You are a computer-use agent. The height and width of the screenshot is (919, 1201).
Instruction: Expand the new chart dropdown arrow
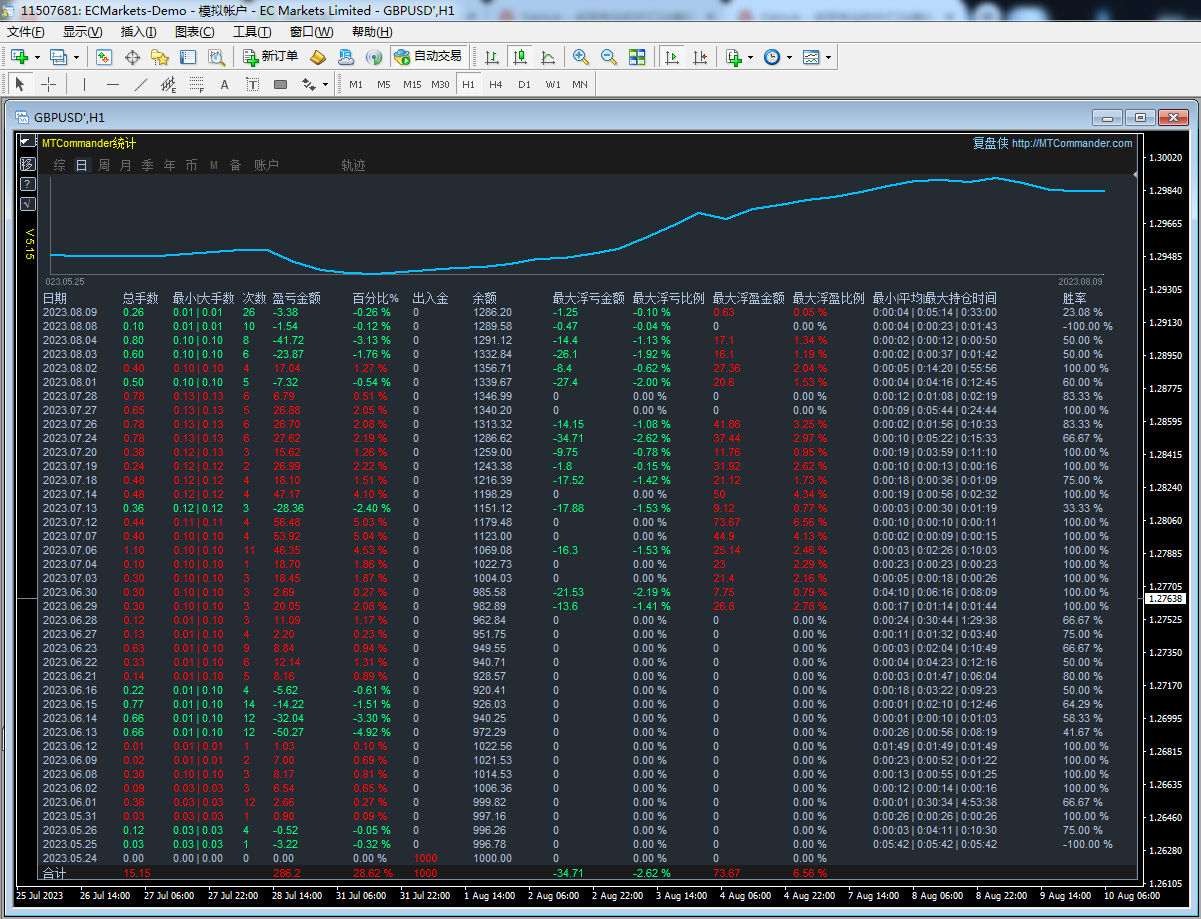coord(37,57)
